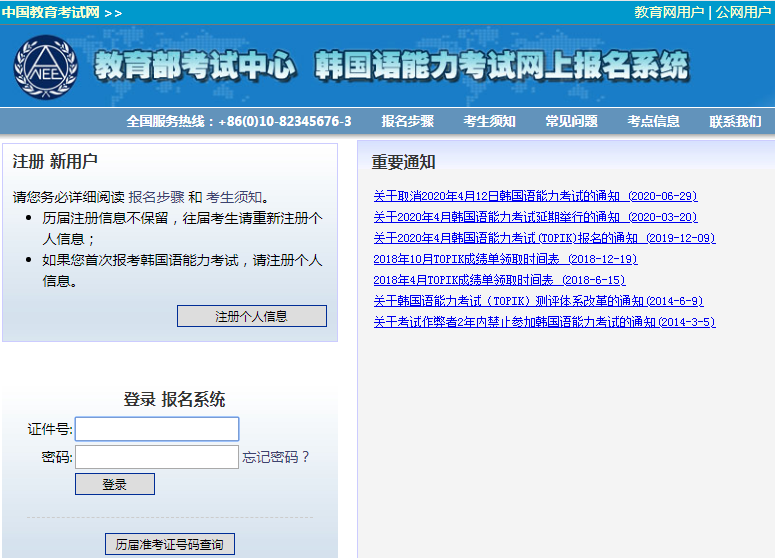Image resolution: width=775 pixels, height=558 pixels.
Task: Open 2018年10月TOPIK成绩单领取时间表 link
Action: (x=505, y=259)
